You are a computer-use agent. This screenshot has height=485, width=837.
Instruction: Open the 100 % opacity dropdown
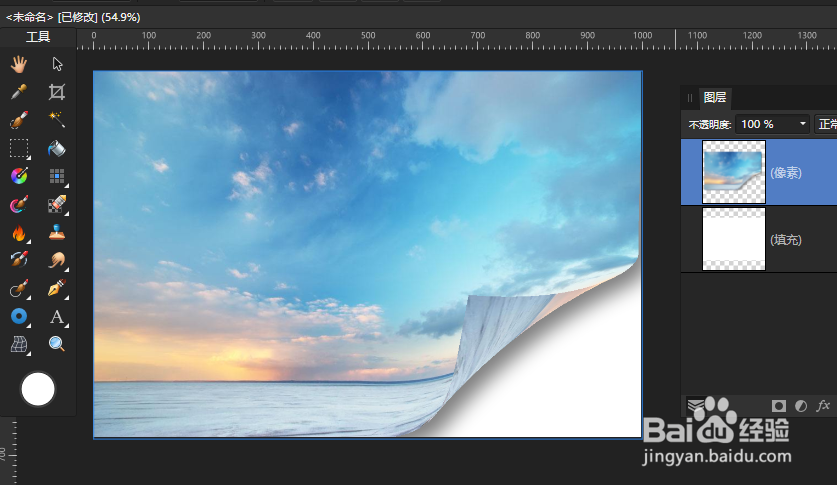pyautogui.click(x=772, y=124)
